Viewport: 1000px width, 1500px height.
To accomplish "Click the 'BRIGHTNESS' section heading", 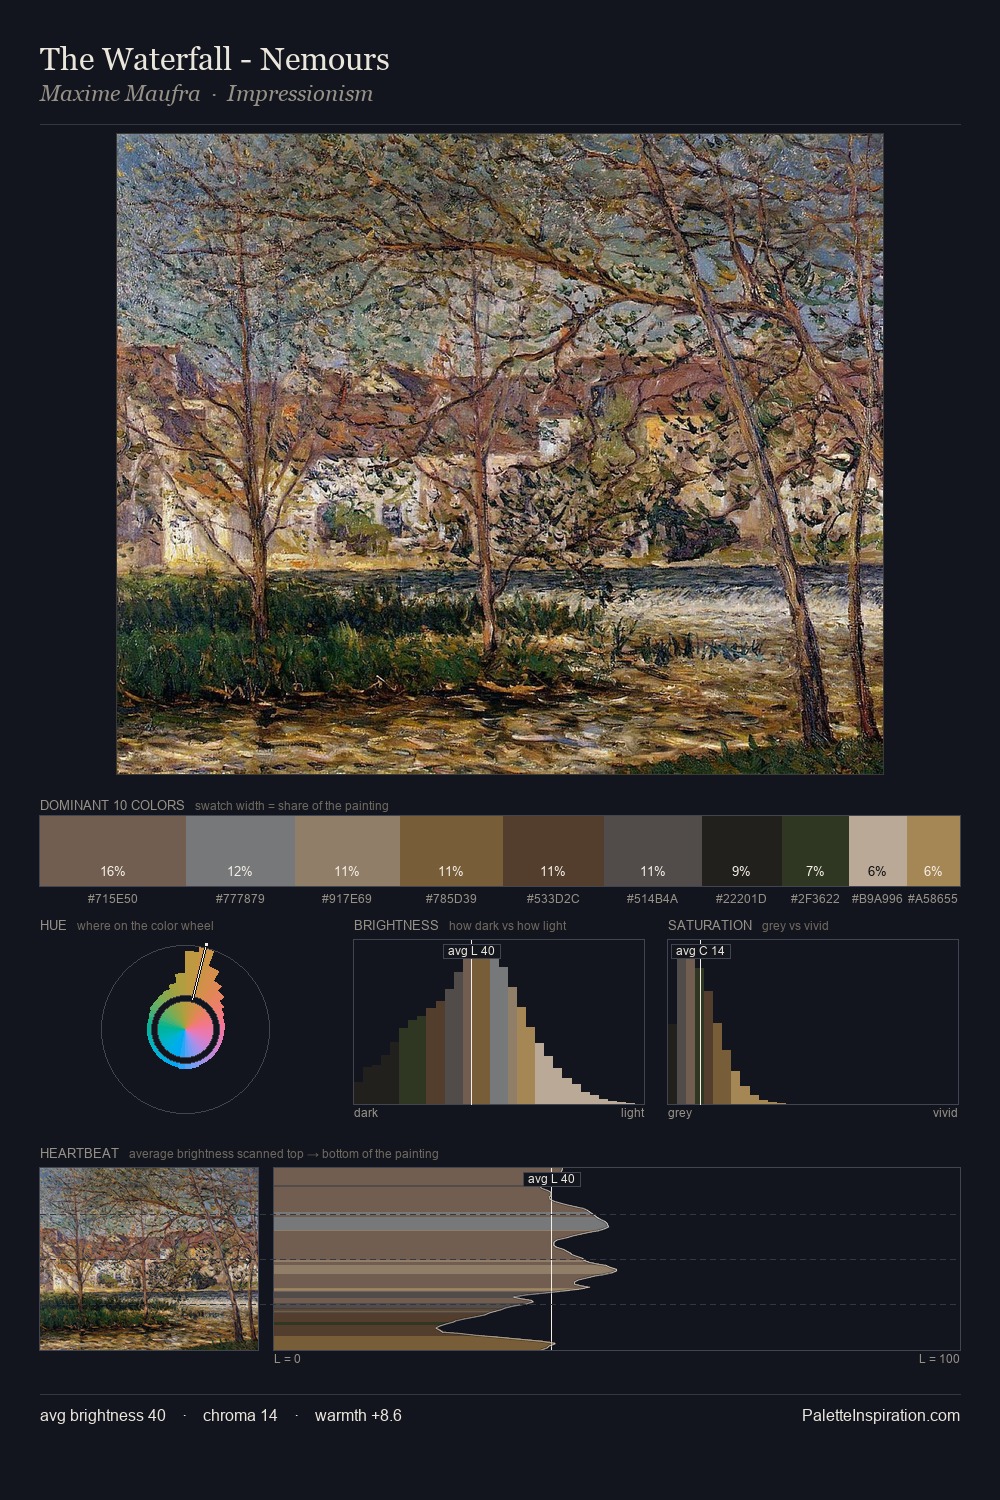I will [x=396, y=925].
